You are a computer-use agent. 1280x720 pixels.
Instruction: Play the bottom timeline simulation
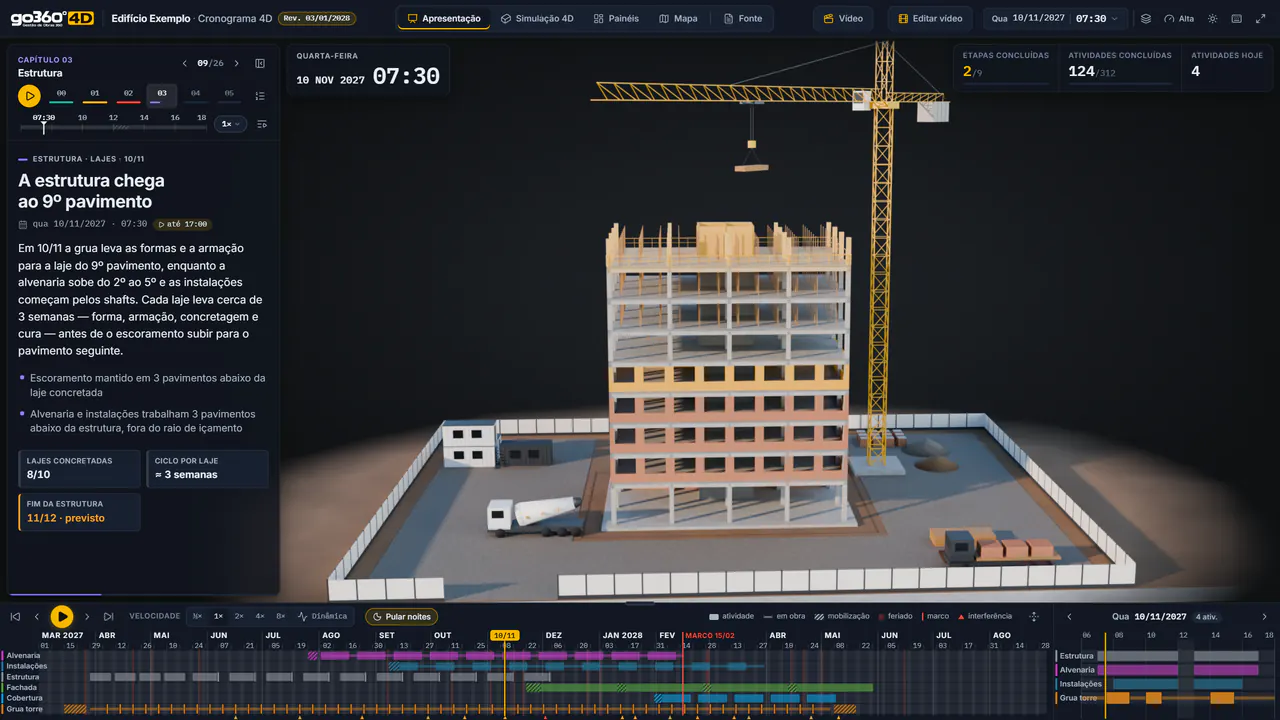pos(62,617)
